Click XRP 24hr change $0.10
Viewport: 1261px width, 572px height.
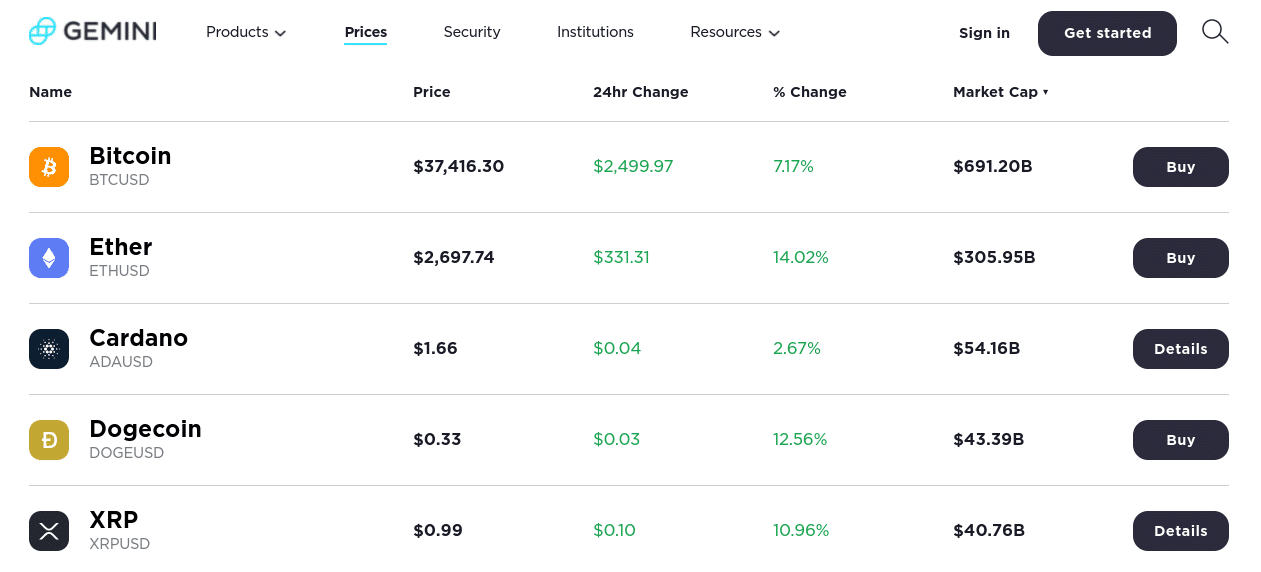614,531
